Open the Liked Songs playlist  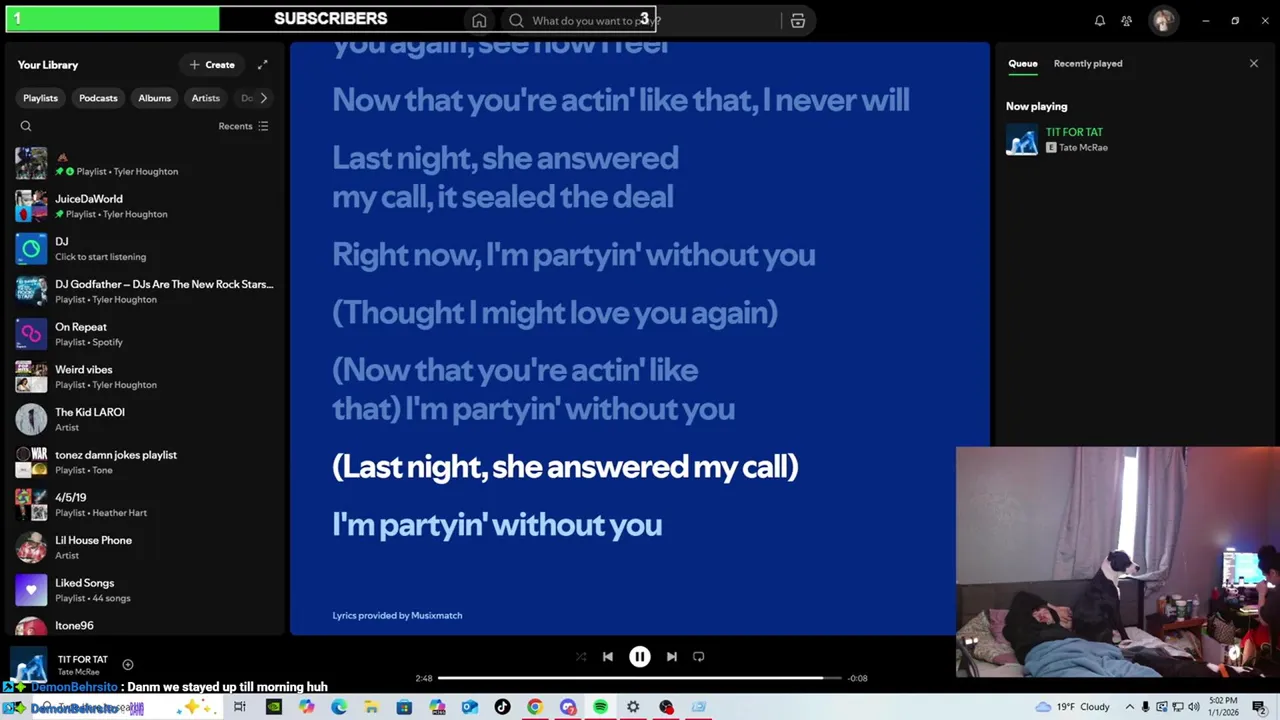[145, 590]
